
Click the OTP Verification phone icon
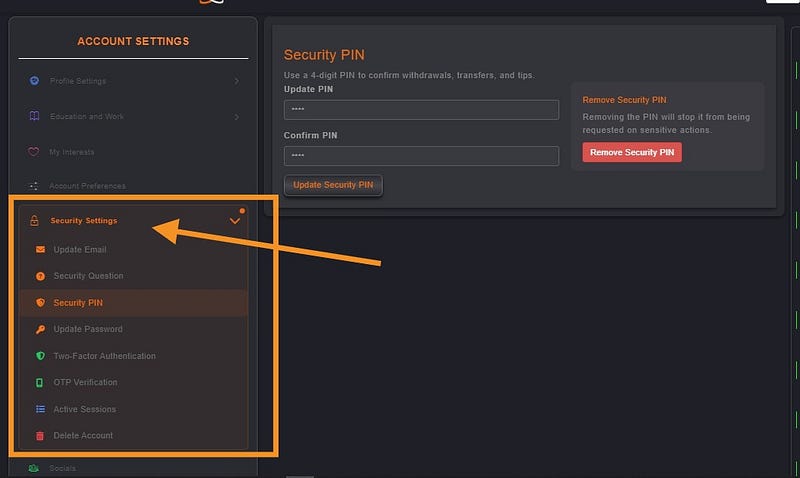[x=39, y=382]
